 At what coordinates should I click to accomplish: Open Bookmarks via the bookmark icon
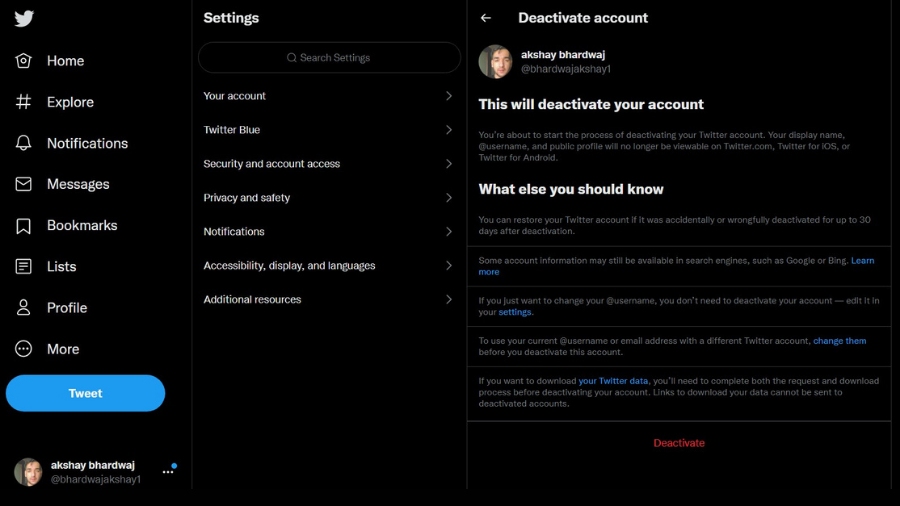(24, 226)
